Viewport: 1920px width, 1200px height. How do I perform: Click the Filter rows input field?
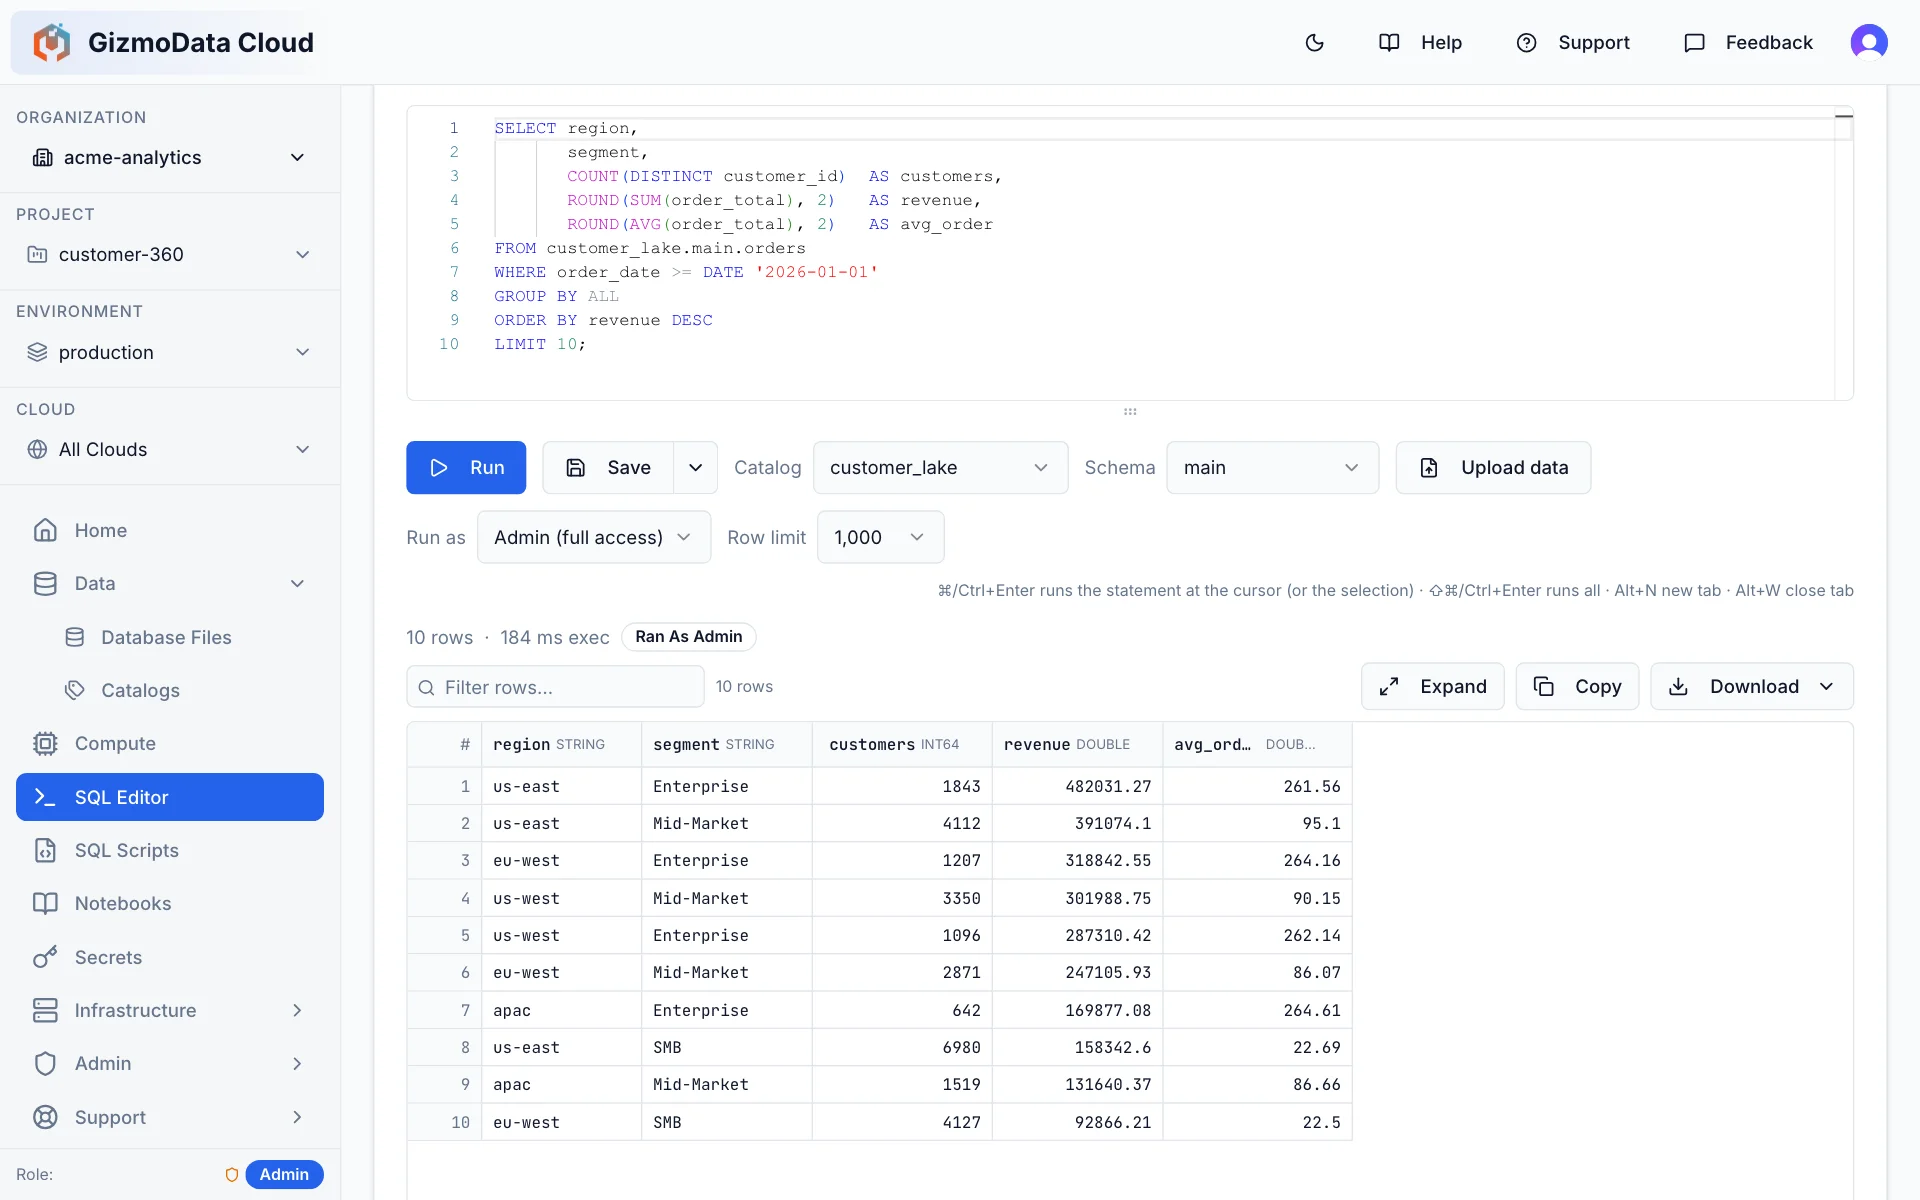tap(555, 687)
